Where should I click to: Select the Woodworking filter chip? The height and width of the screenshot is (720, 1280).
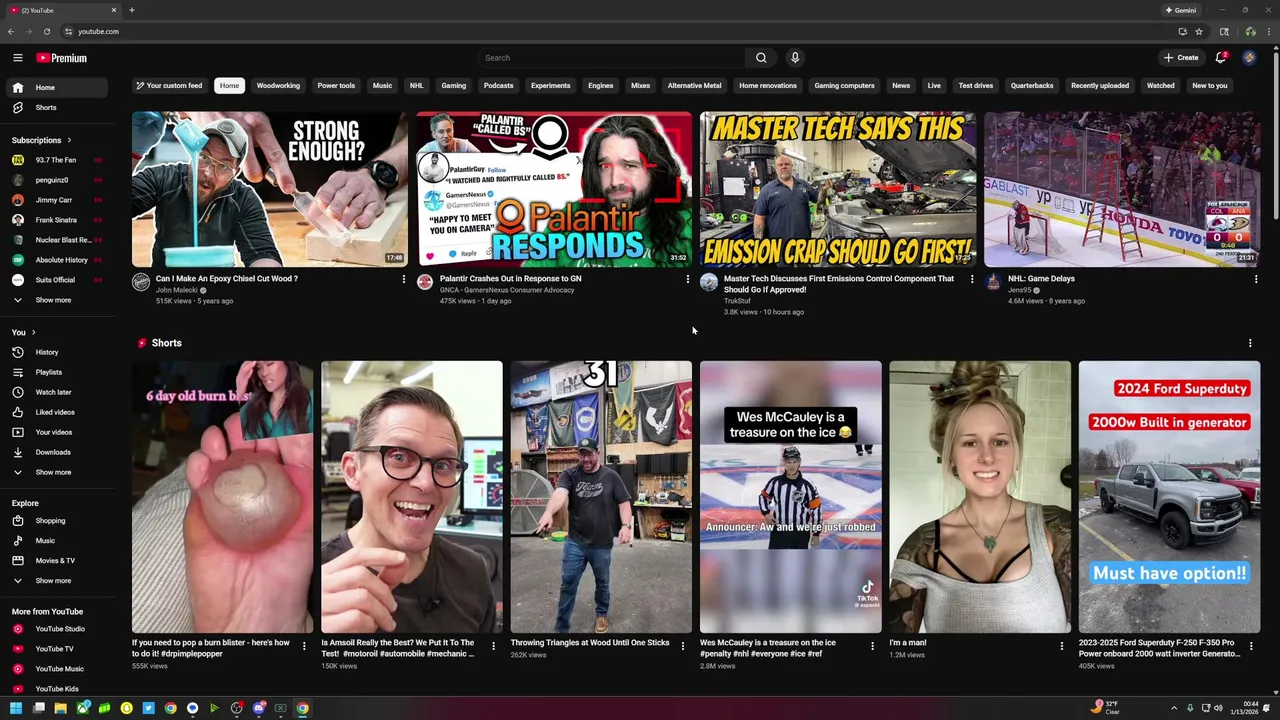[278, 86]
